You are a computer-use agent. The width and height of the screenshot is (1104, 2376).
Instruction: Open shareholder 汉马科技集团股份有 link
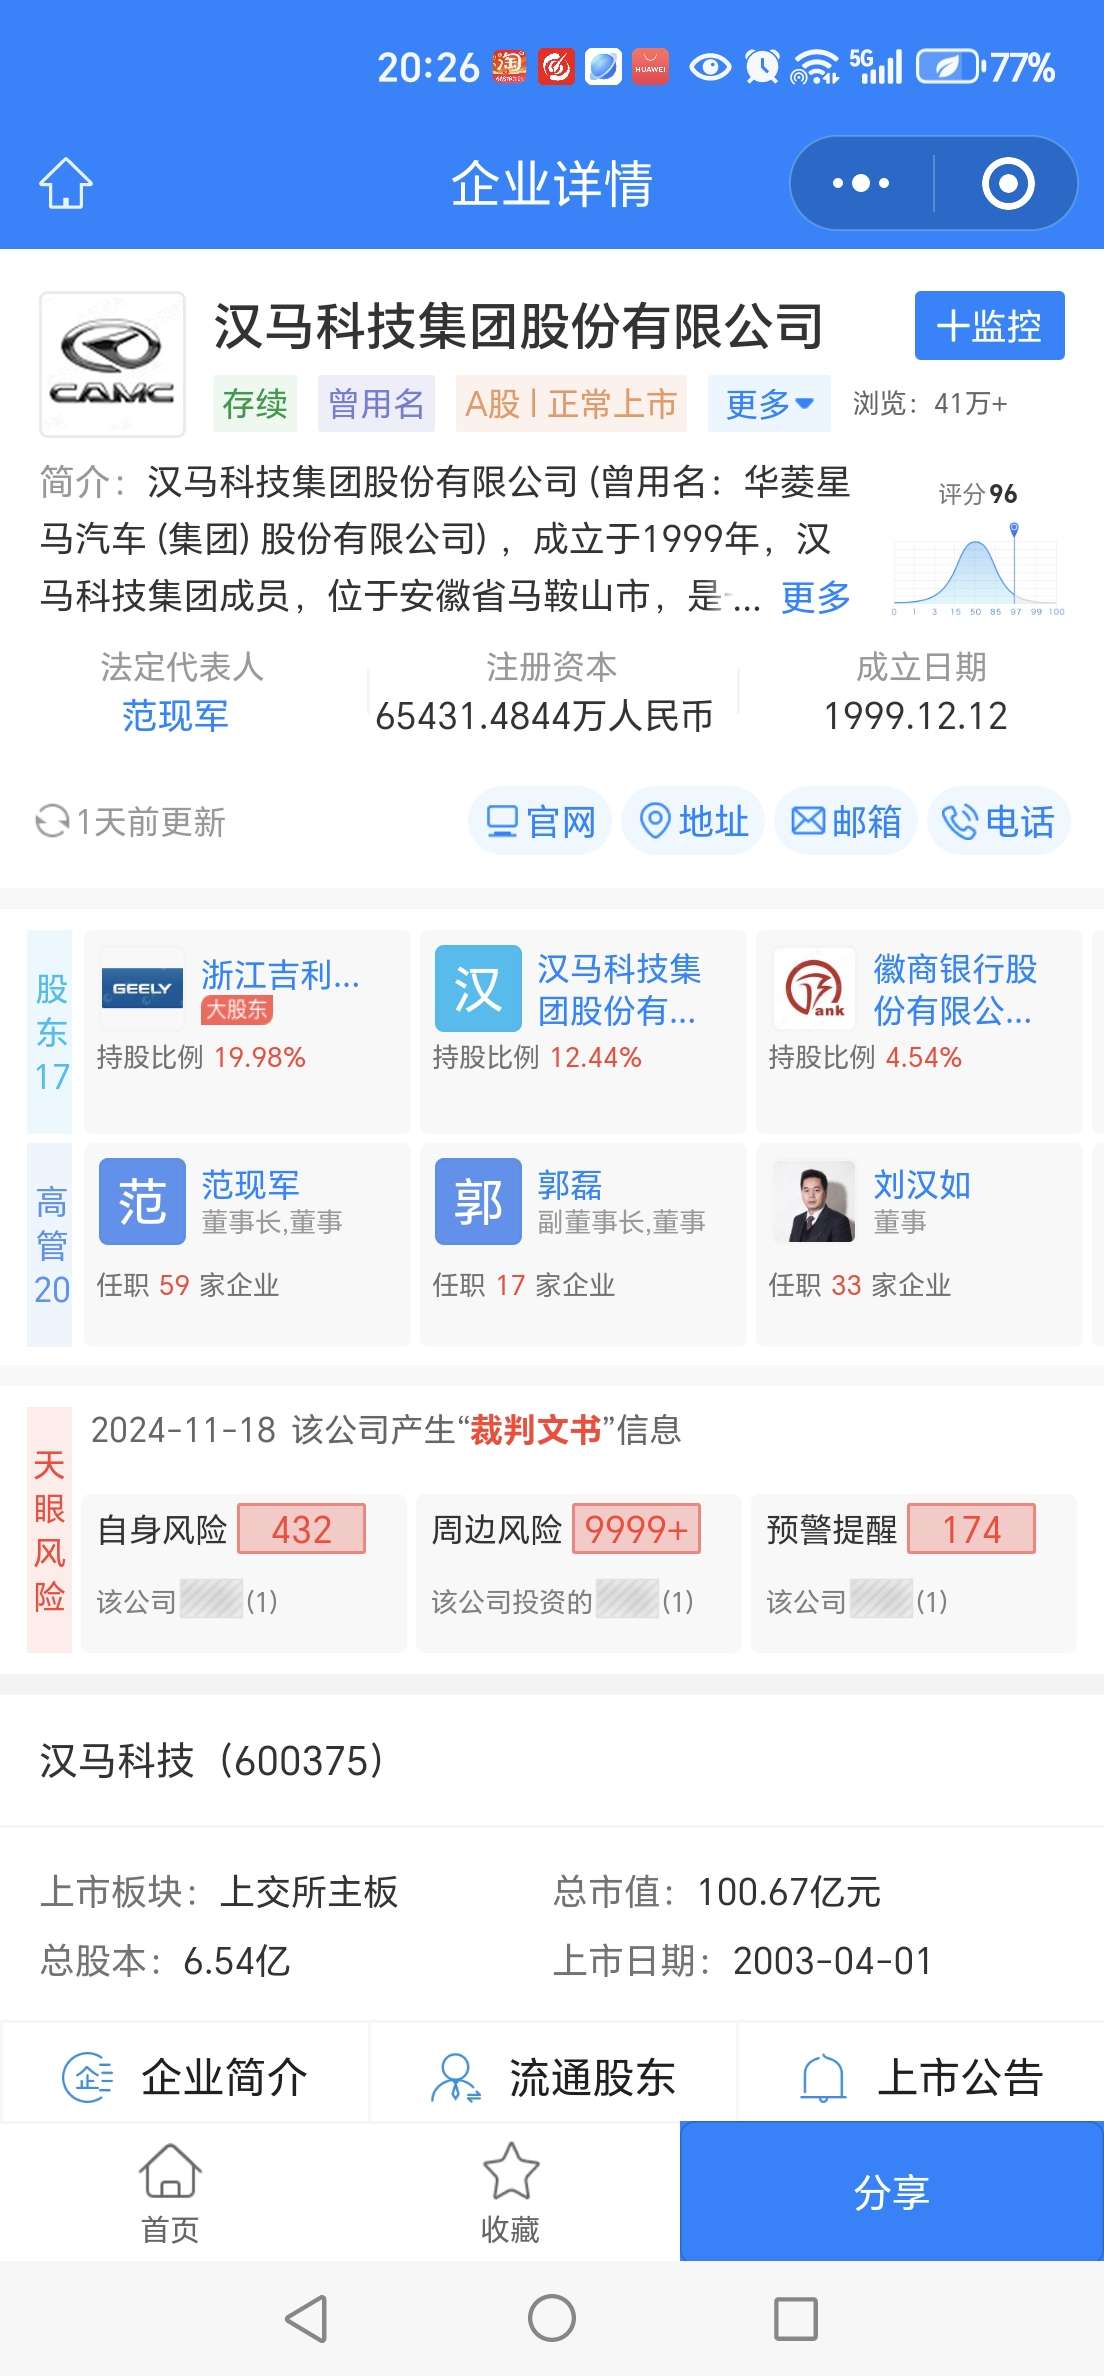coord(618,990)
